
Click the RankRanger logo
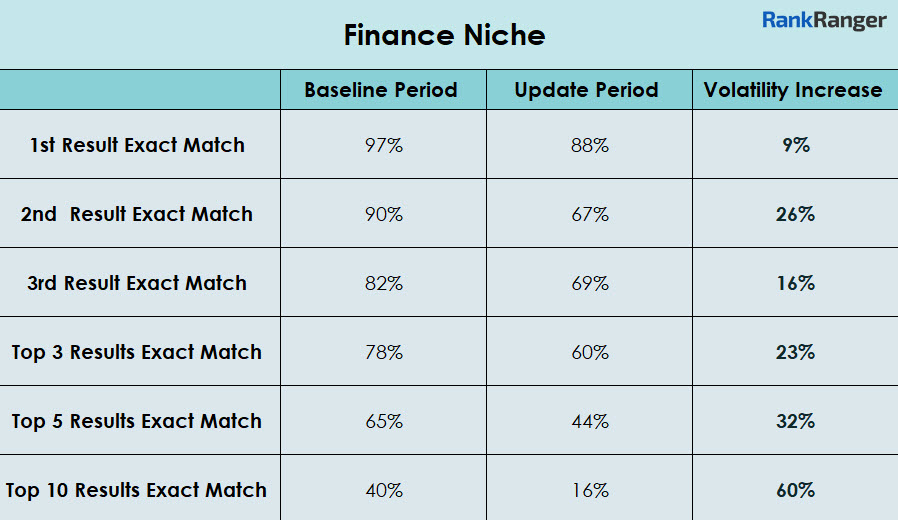pos(824,20)
